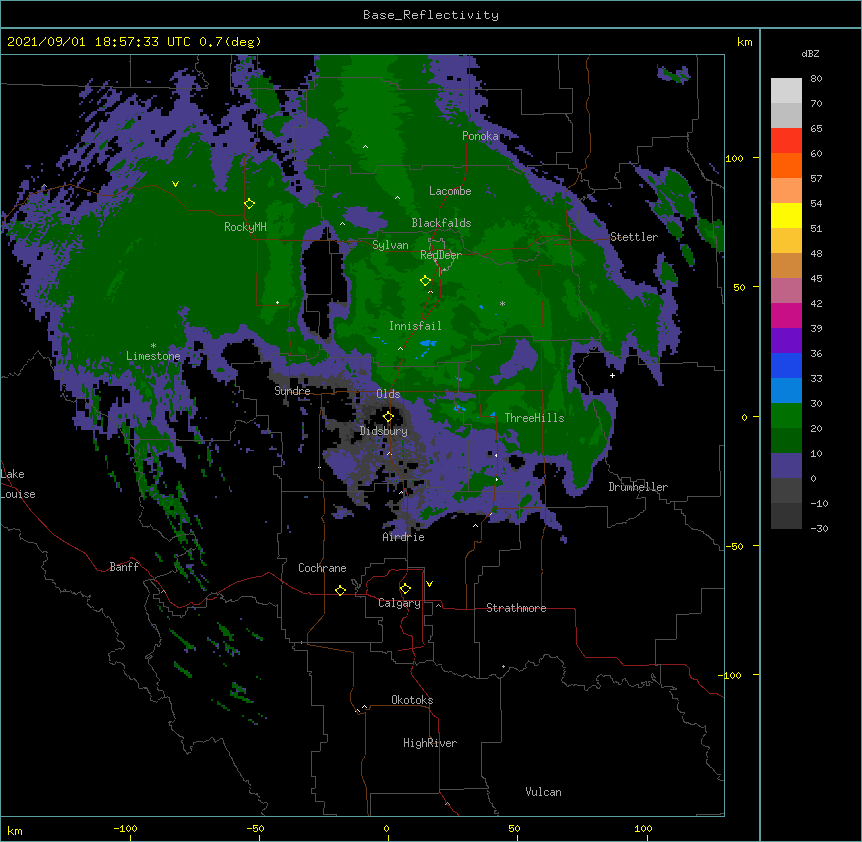Click the Sylvan label

pyautogui.click(x=390, y=245)
